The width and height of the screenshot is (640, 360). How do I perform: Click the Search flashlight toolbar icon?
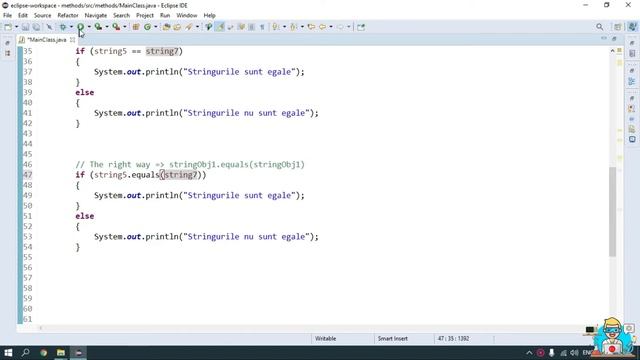(189, 27)
